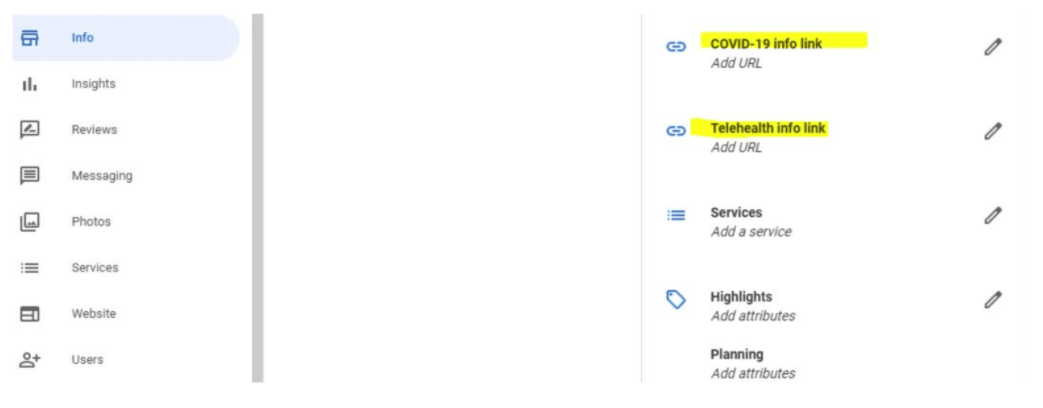The height and width of the screenshot is (408, 1043).
Task: Edit Highlights using the pencil icon
Action: tap(992, 300)
